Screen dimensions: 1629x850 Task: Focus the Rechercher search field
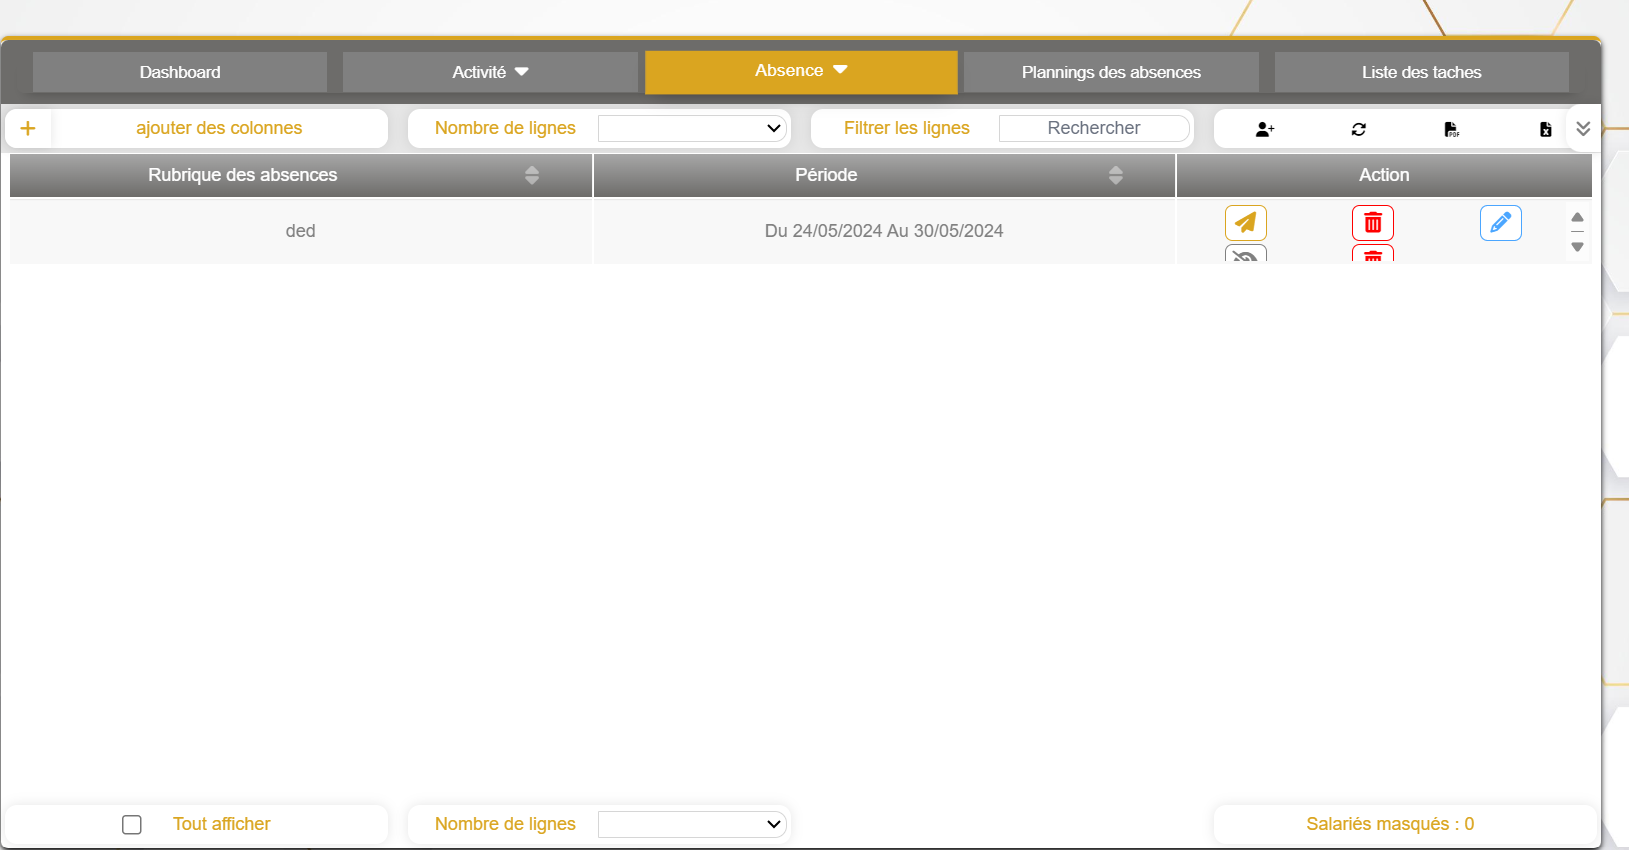coord(1094,128)
